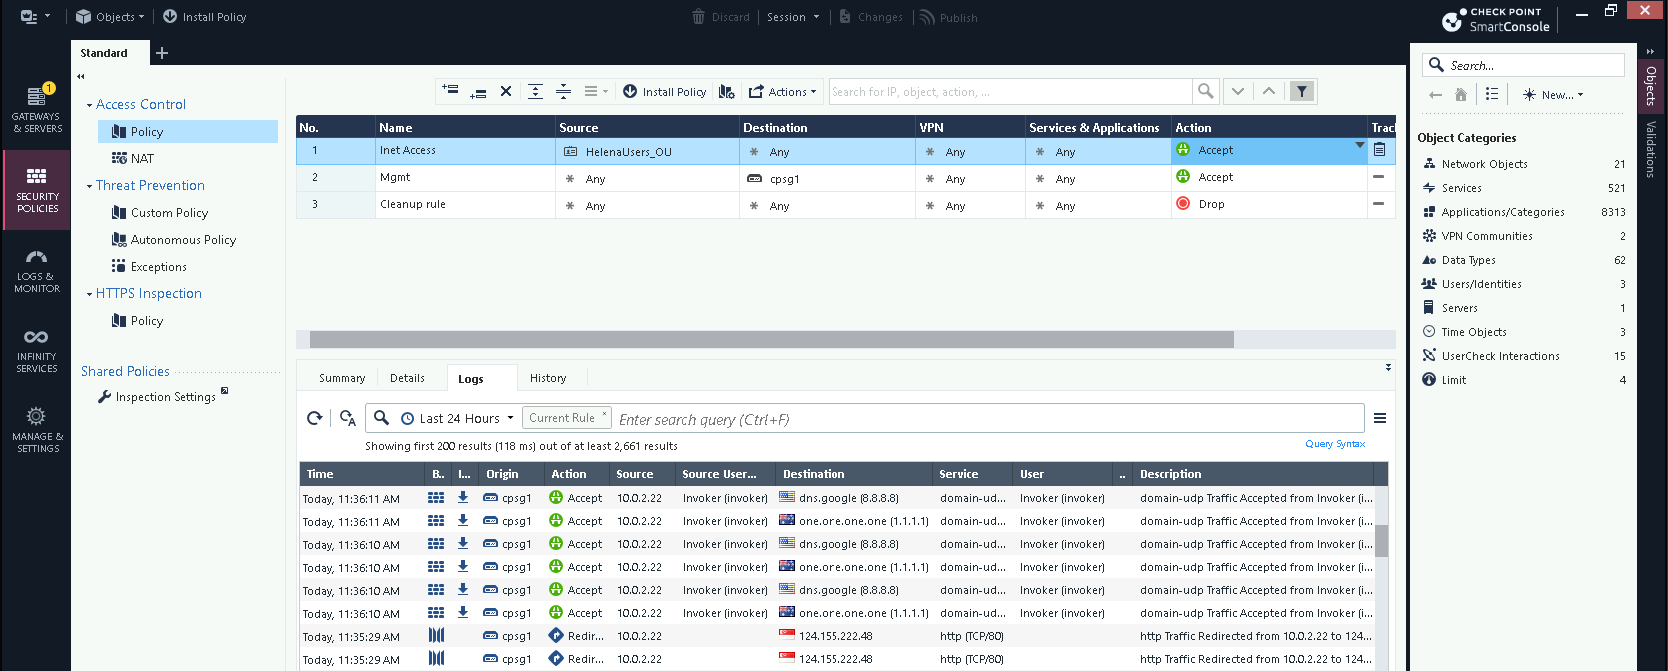Add rule above icon in toolbar

pos(450,91)
